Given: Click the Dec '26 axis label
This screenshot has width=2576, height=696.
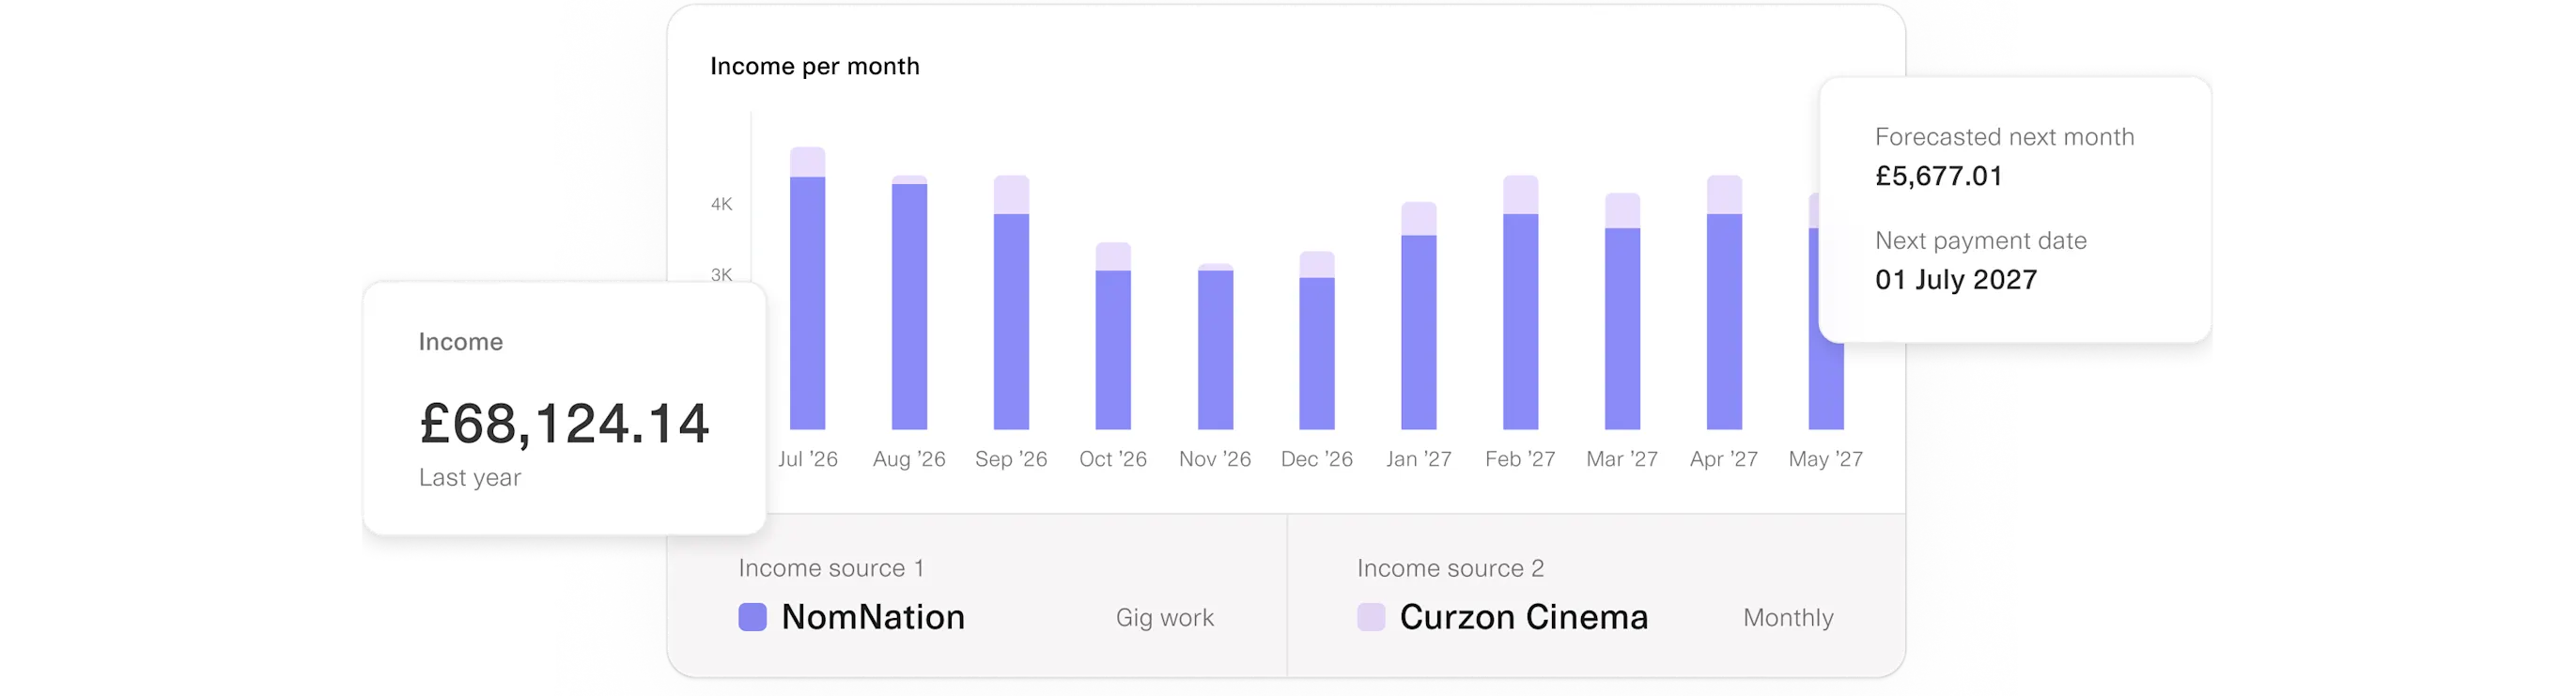Looking at the screenshot, I should click(1317, 459).
